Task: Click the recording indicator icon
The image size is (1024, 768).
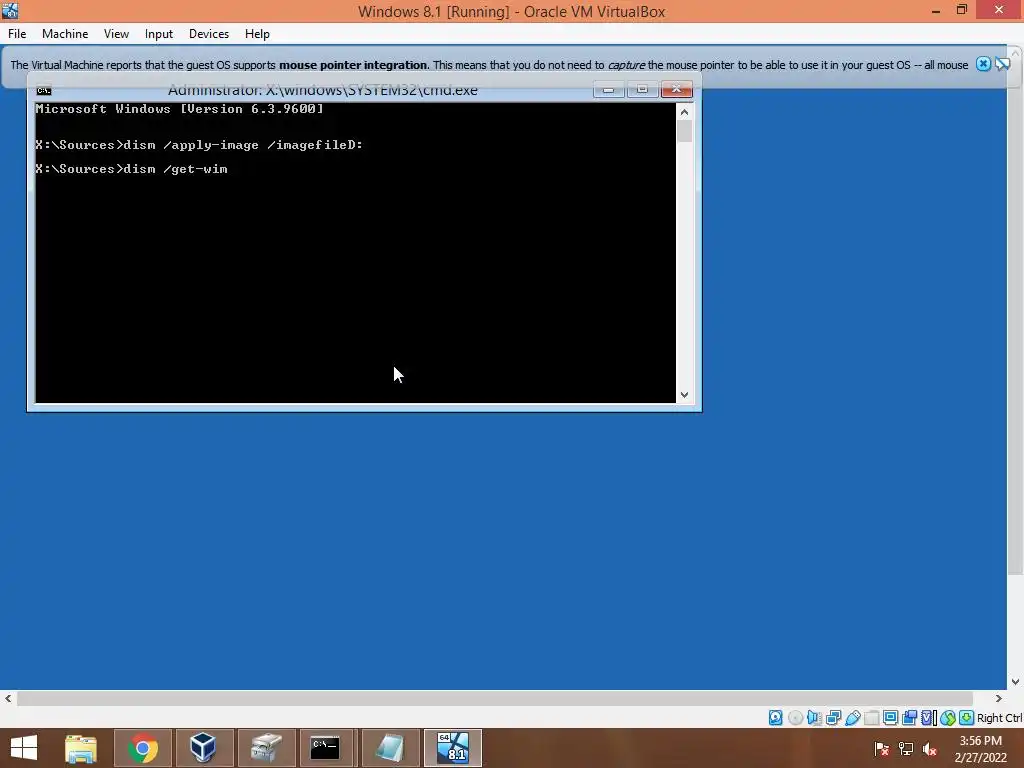Action: [x=909, y=718]
